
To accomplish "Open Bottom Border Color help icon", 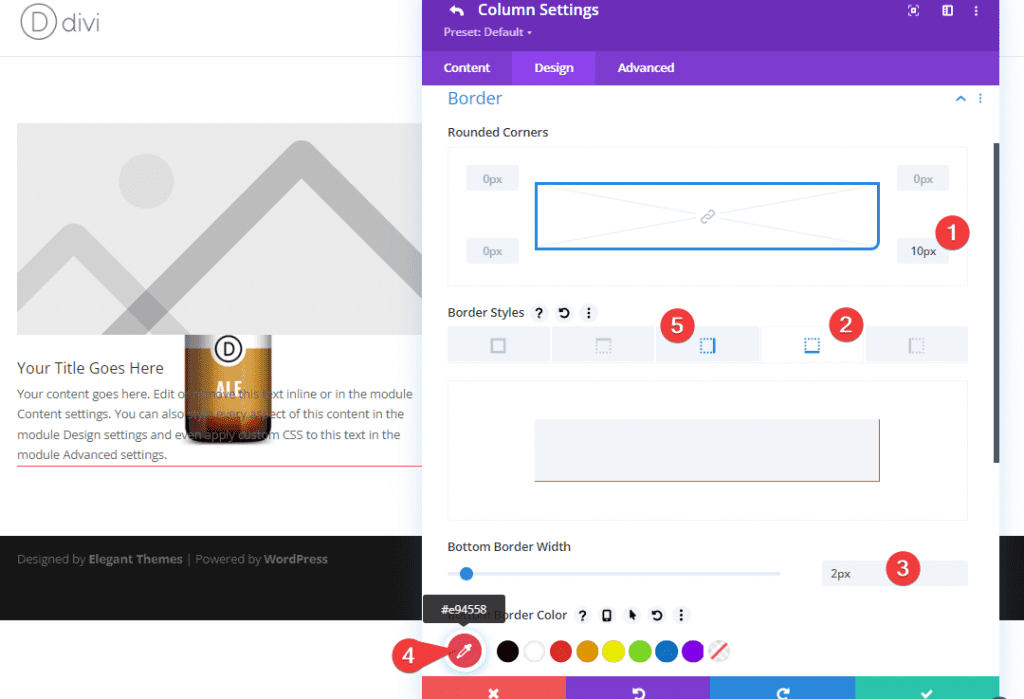I will 583,615.
